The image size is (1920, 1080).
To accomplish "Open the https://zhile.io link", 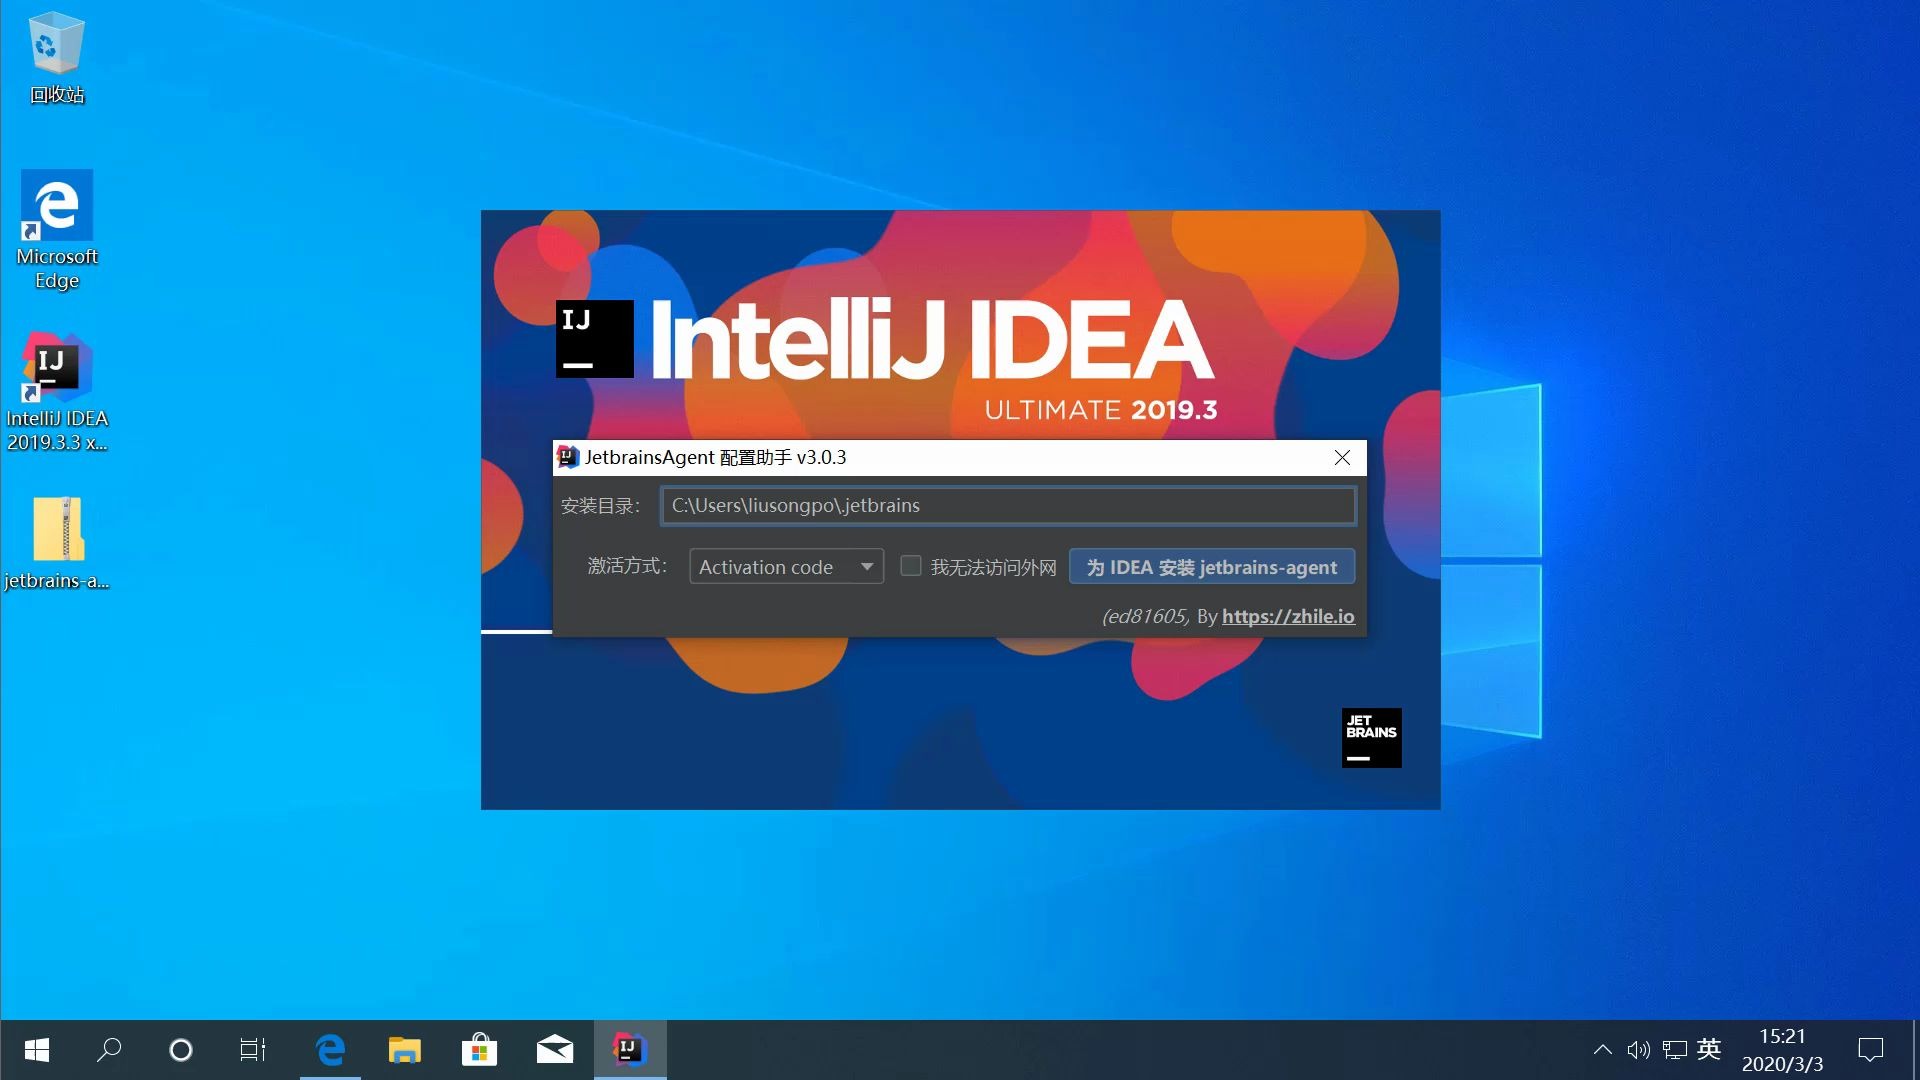I will click(1288, 616).
